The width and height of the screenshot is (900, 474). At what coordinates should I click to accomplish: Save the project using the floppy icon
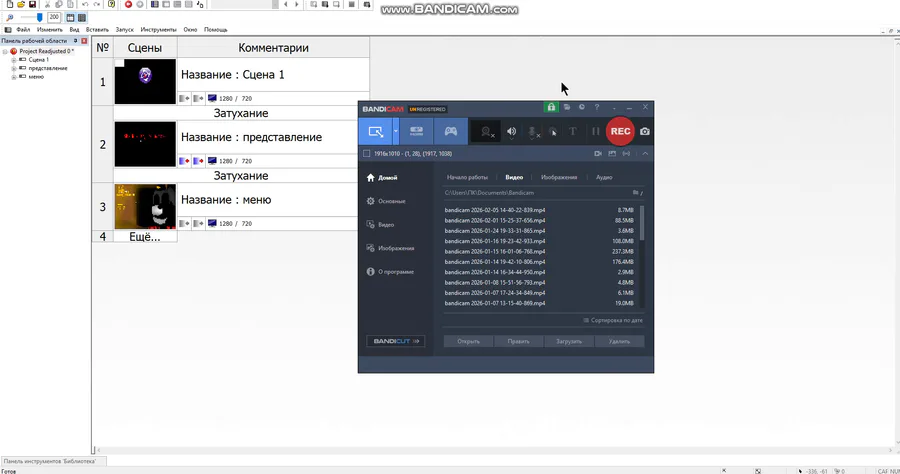[x=32, y=4]
